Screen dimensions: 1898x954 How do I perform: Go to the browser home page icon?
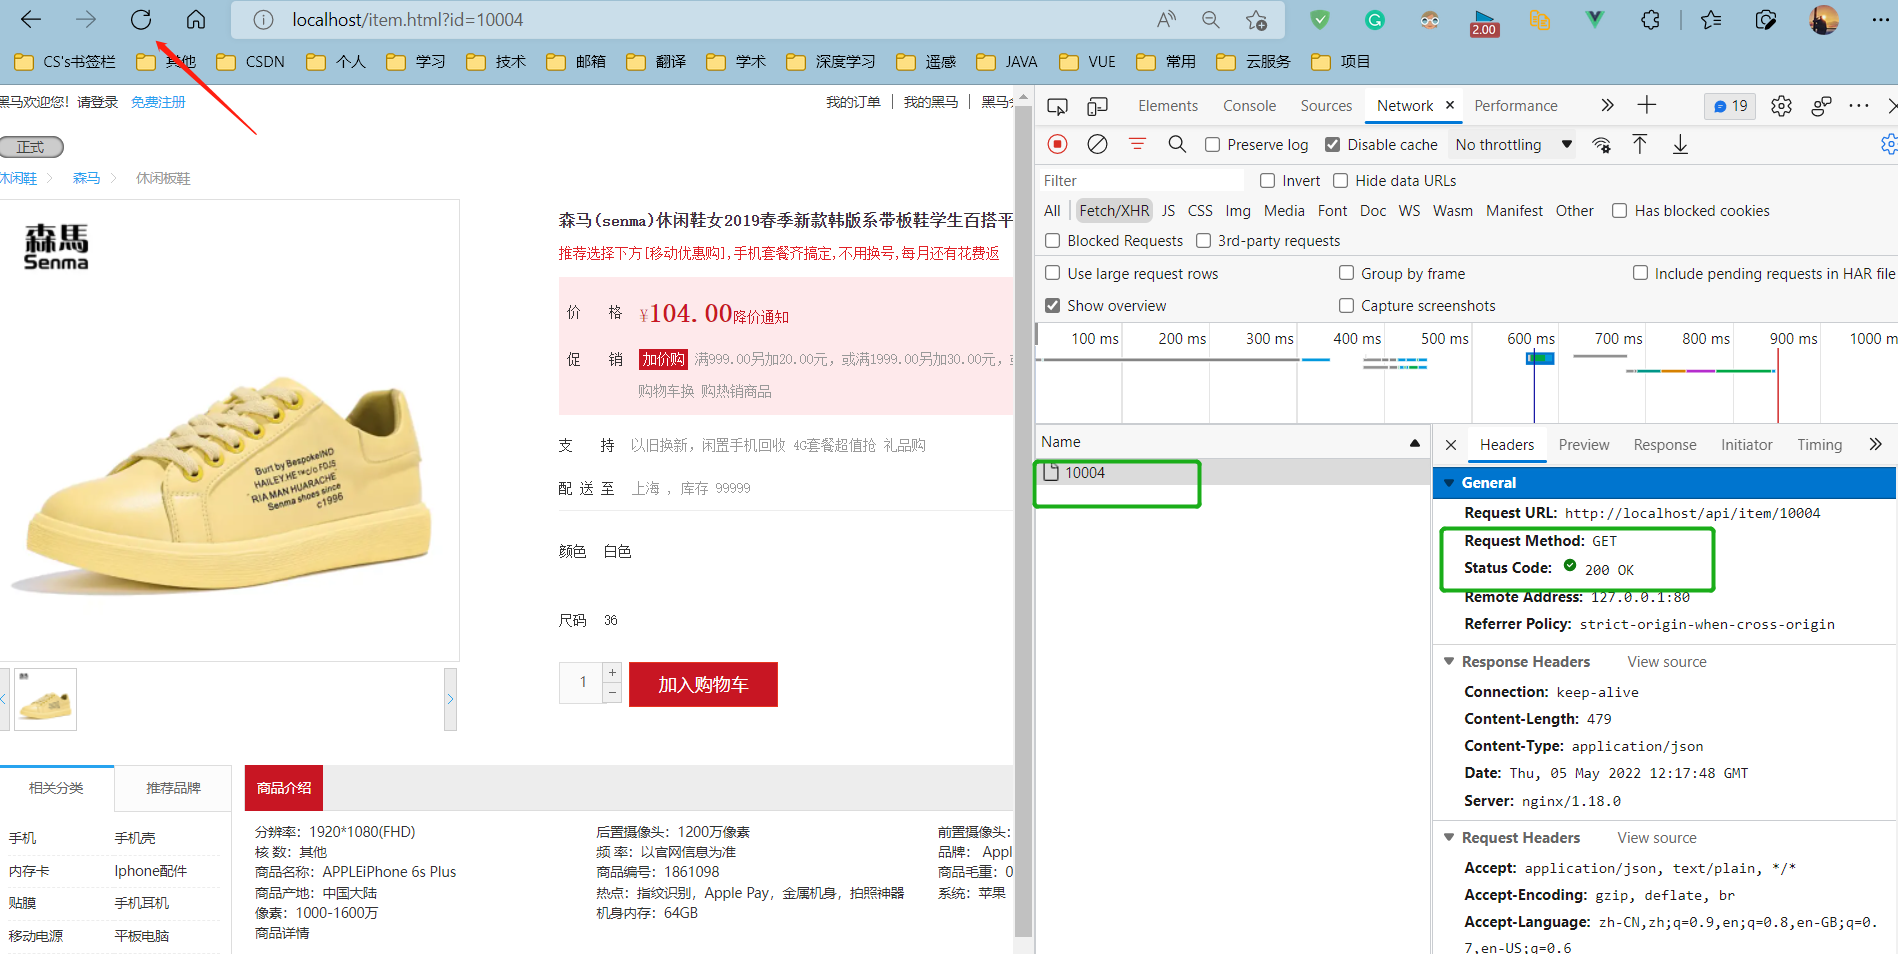pyautogui.click(x=196, y=20)
